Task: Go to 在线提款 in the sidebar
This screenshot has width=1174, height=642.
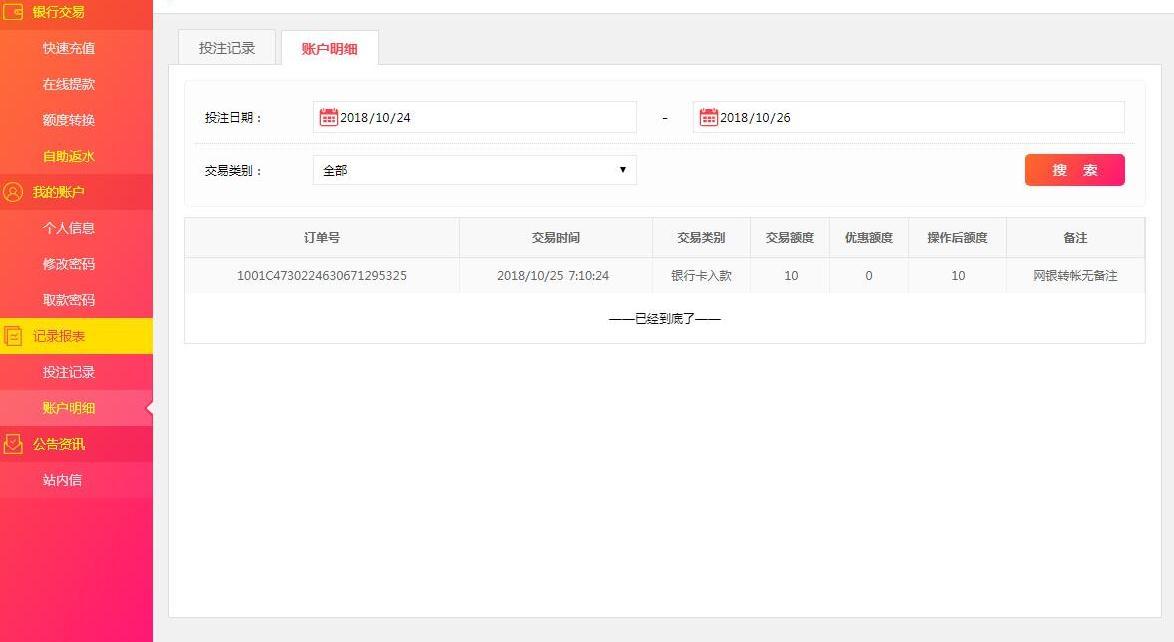Action: coord(69,84)
